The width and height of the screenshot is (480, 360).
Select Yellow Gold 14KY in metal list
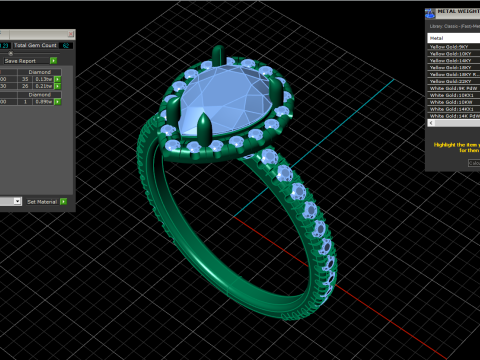pyautogui.click(x=454, y=61)
